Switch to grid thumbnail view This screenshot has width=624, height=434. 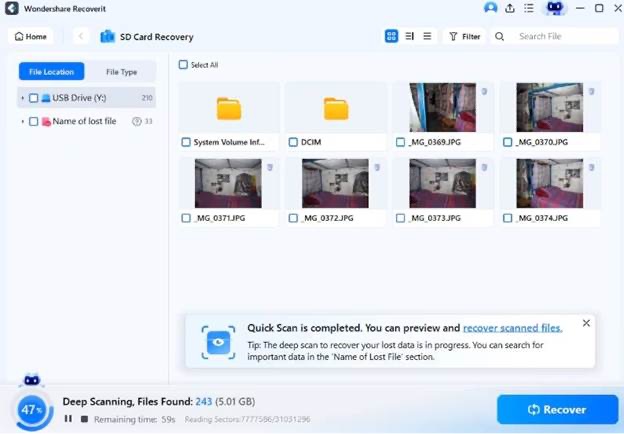coord(391,36)
